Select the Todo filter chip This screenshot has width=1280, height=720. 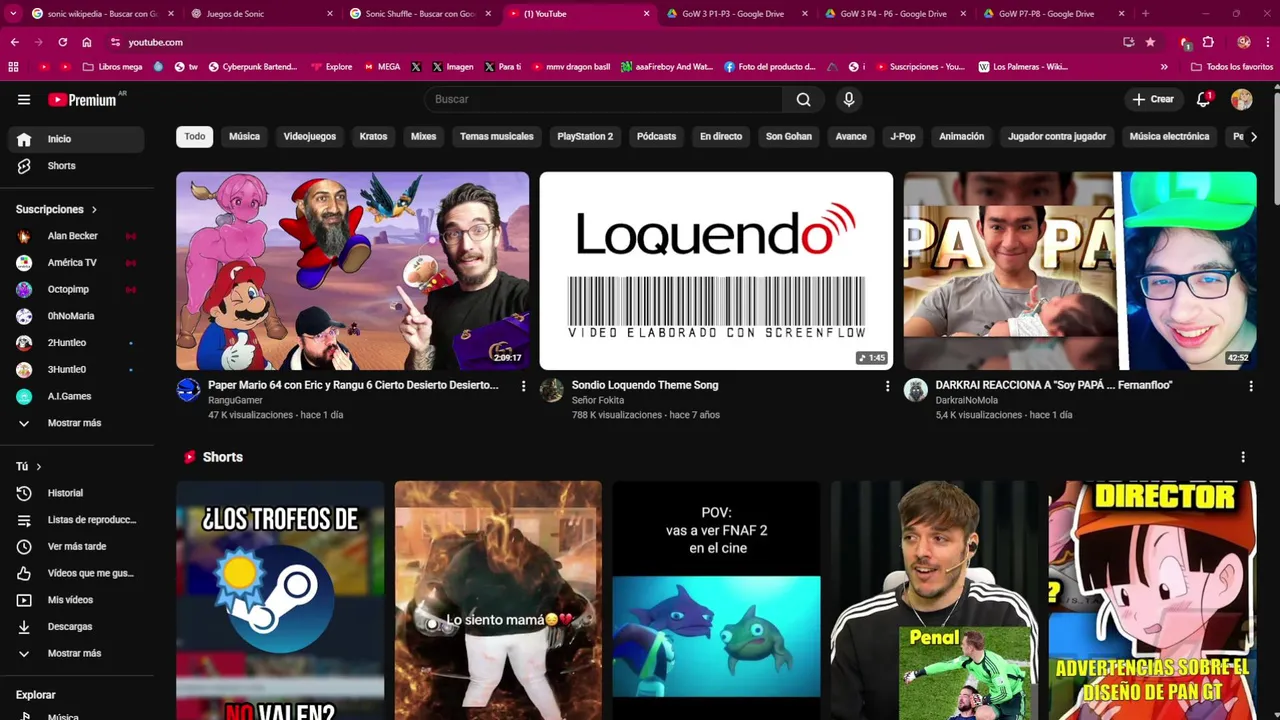tap(195, 136)
